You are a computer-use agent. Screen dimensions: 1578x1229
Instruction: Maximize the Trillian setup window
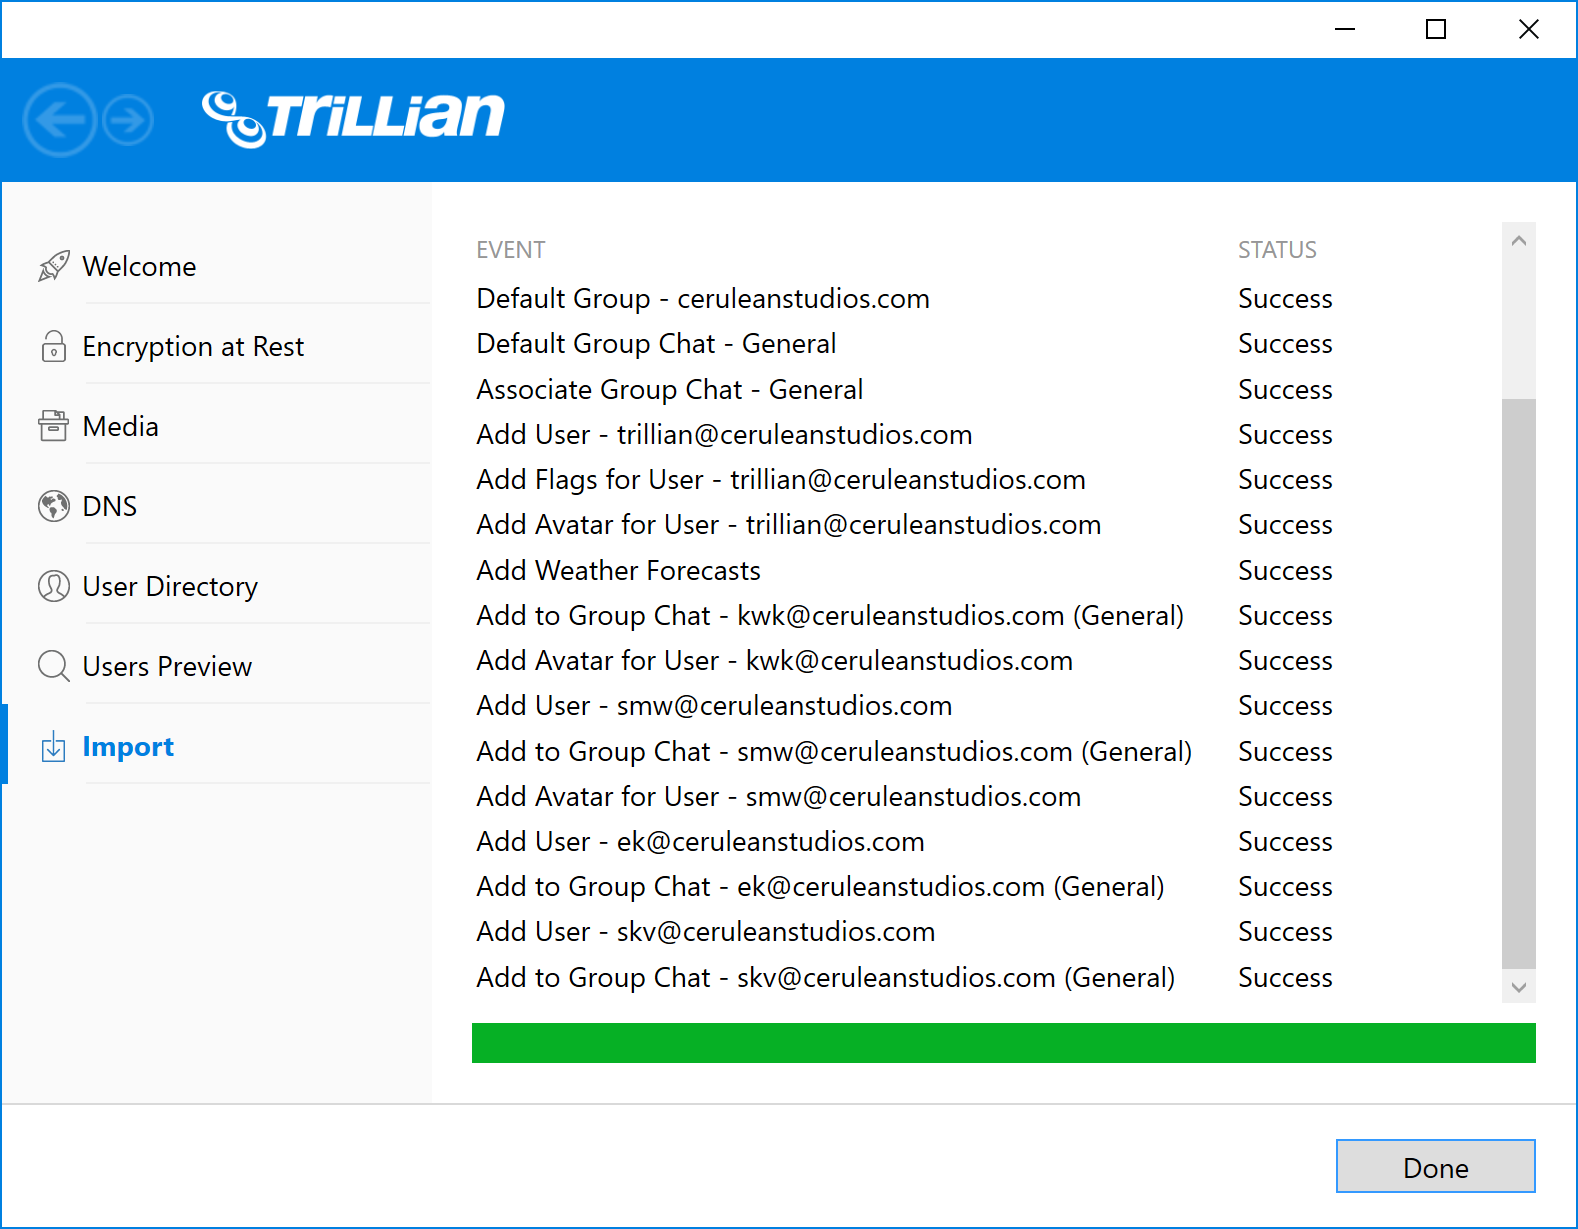click(1436, 29)
